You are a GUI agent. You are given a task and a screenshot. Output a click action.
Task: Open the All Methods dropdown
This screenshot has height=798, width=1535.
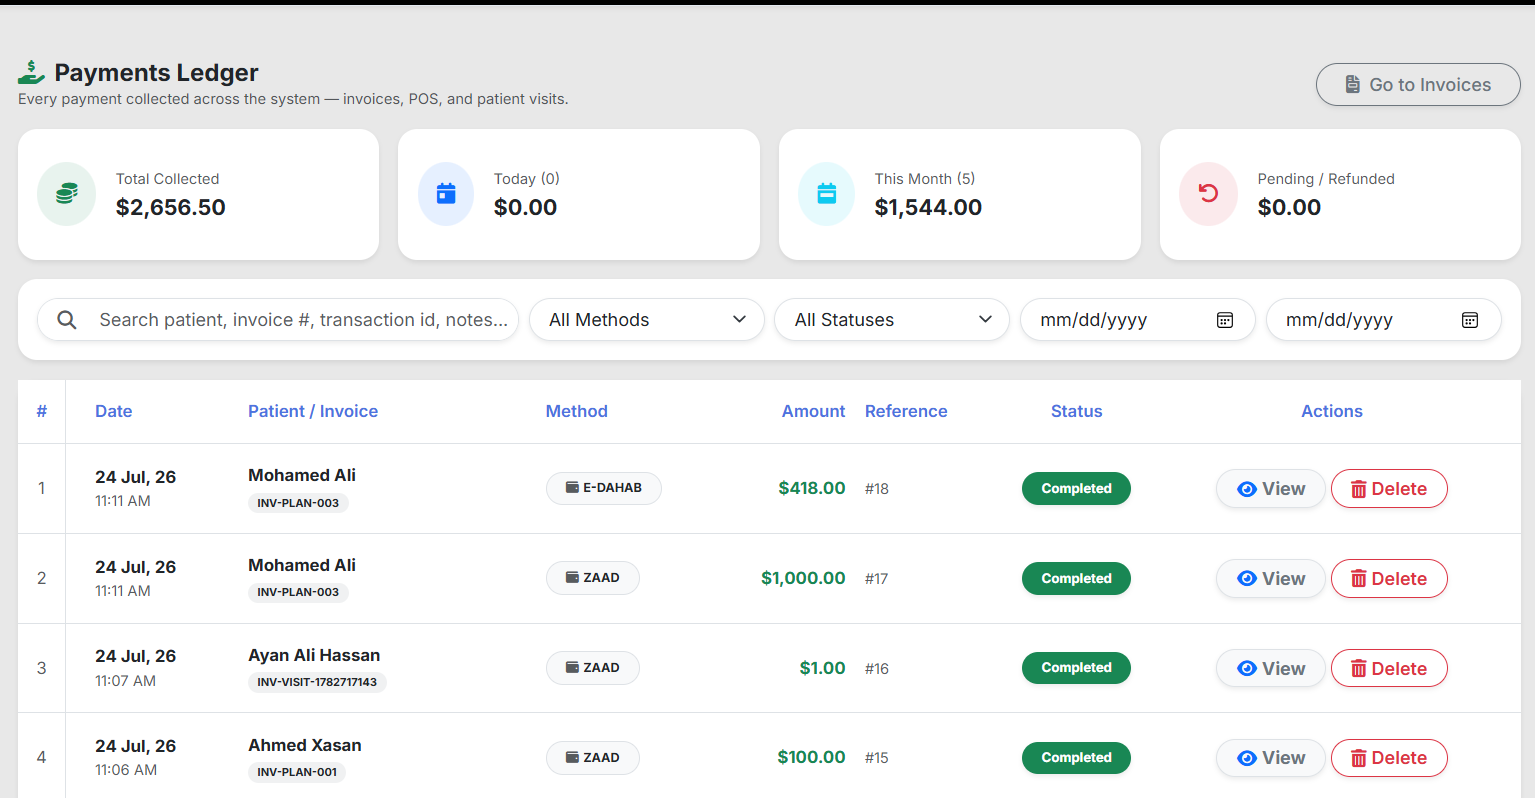click(647, 320)
